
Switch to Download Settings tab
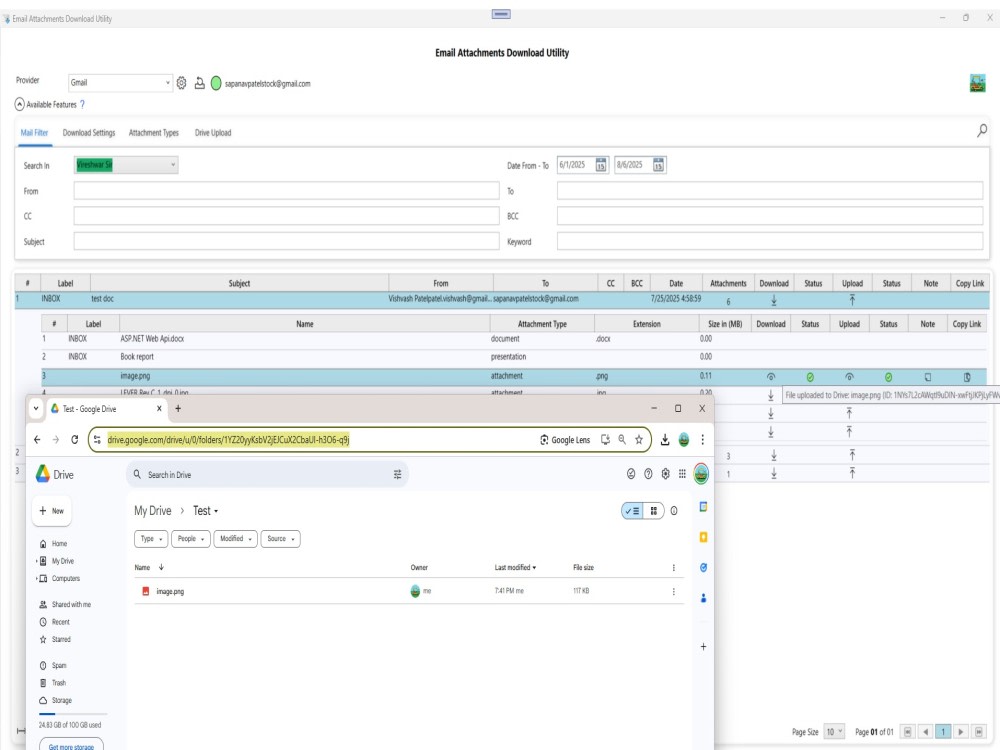[x=89, y=133]
